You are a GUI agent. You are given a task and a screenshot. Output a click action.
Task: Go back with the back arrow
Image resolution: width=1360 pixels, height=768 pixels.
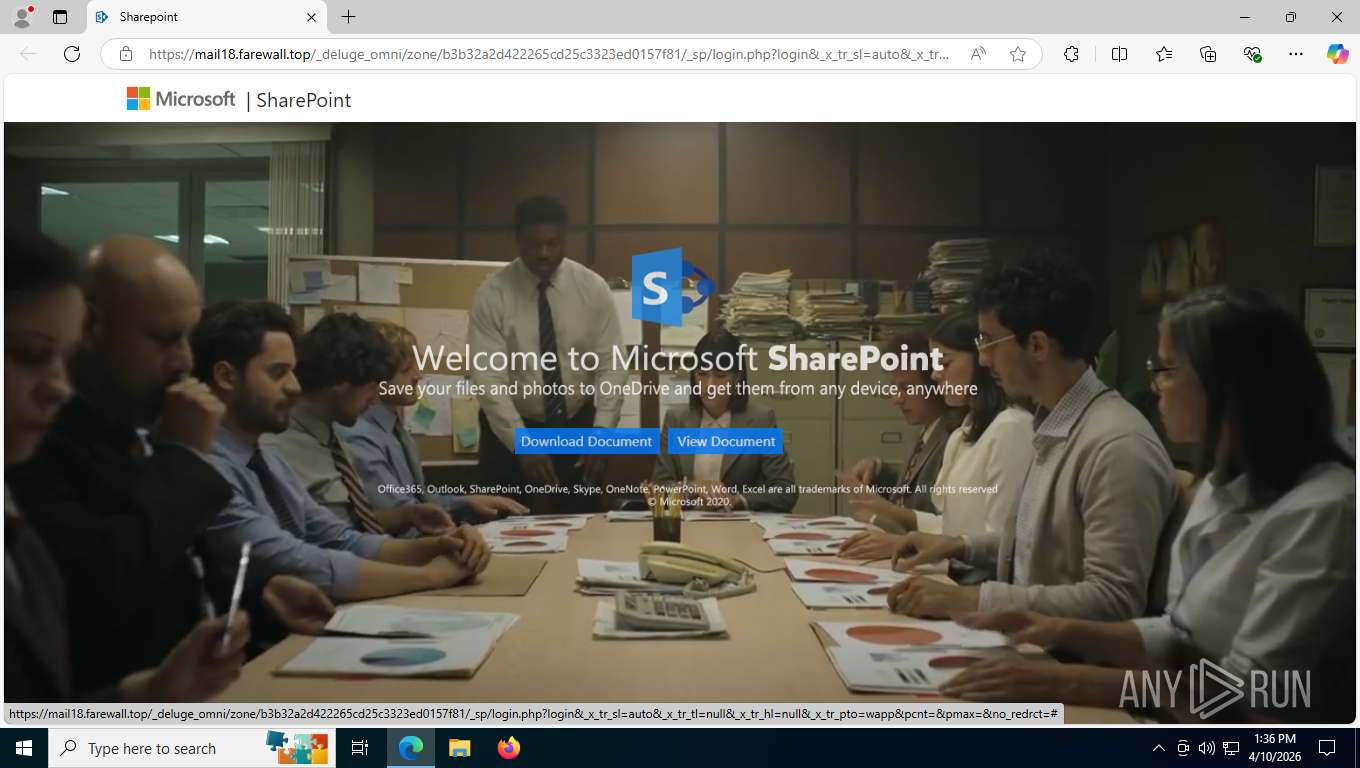28,54
